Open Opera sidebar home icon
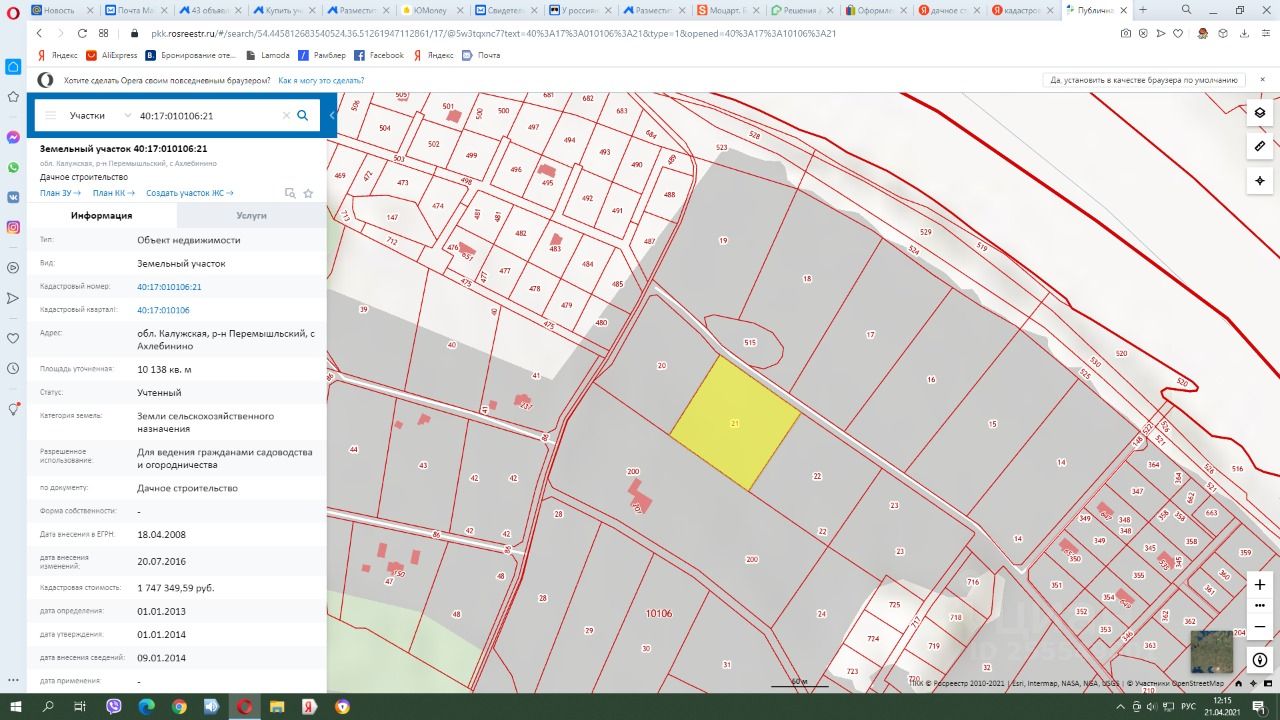1280x720 pixels. [13, 66]
